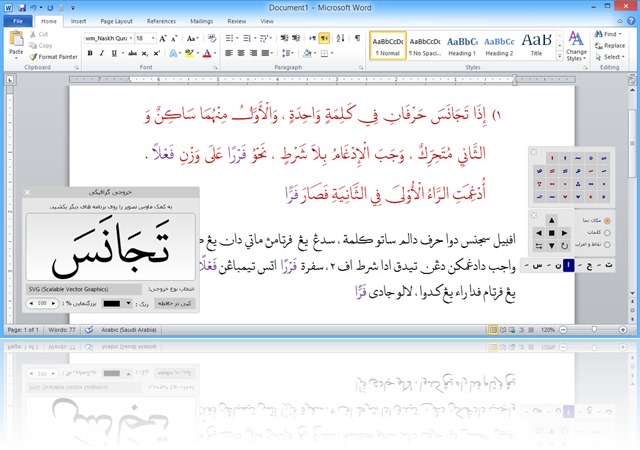The height and width of the screenshot is (450, 640).
Task: Apply bold formatting from the ribbon
Action: click(x=88, y=53)
